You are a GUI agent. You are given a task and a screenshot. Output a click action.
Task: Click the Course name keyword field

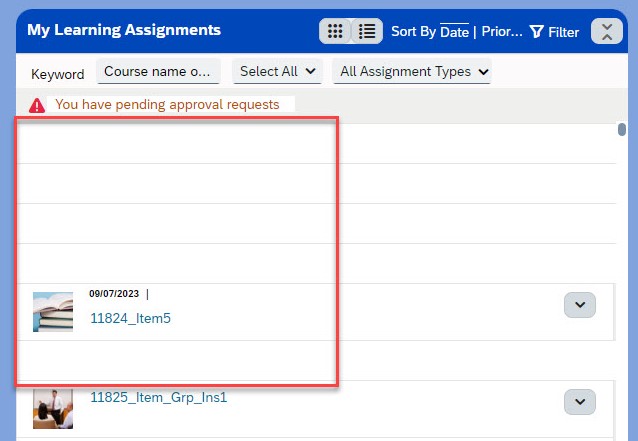click(x=158, y=71)
